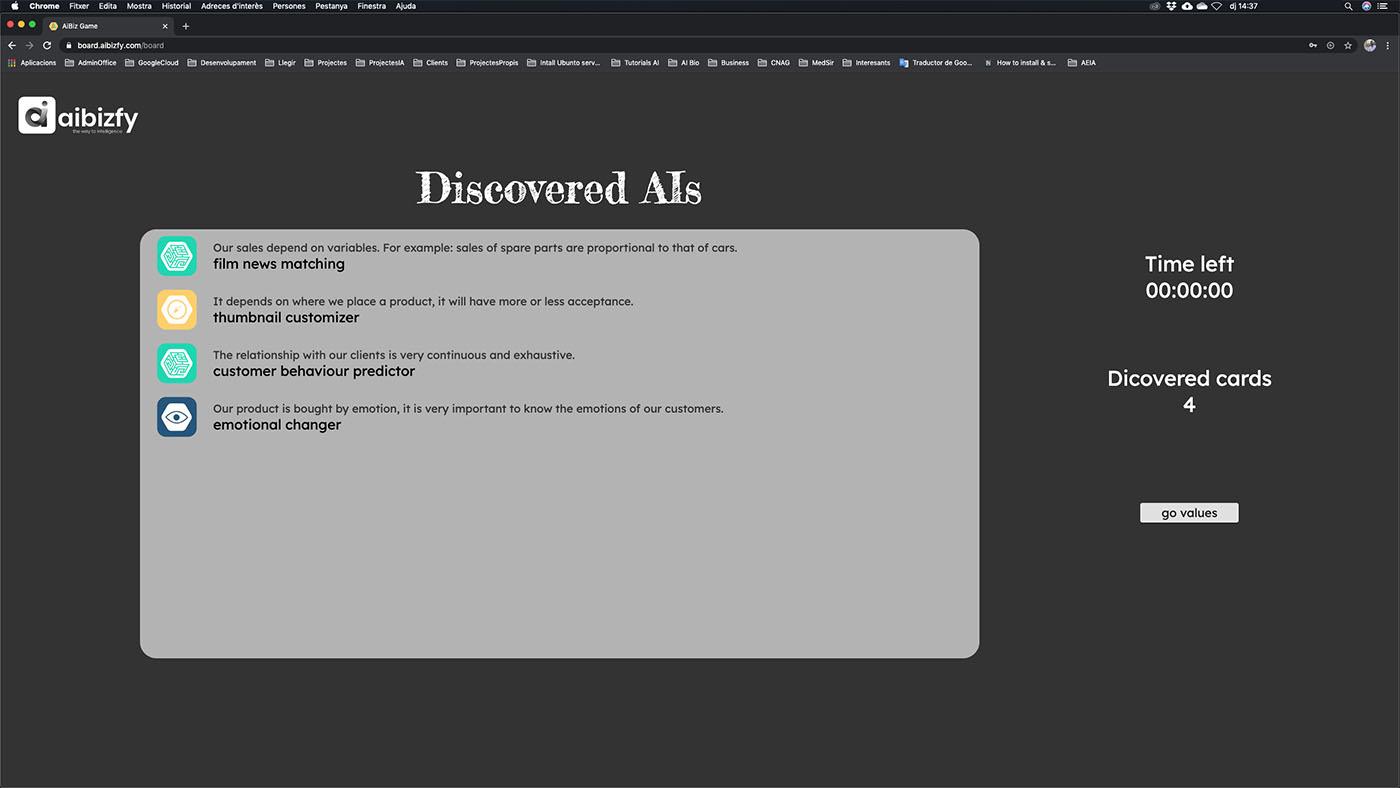Click the film news matching title
The width and height of the screenshot is (1400, 788).
(x=279, y=264)
